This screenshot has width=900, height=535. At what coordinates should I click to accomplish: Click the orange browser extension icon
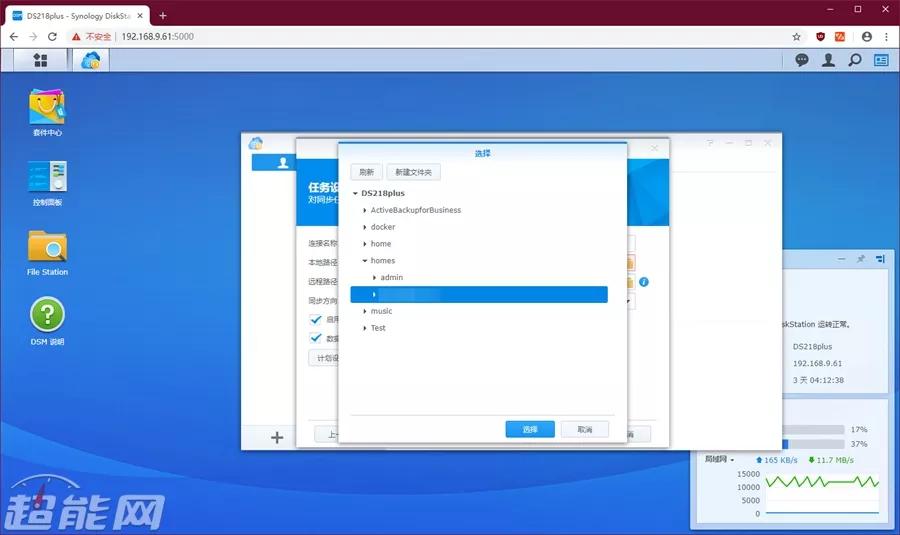(840, 37)
